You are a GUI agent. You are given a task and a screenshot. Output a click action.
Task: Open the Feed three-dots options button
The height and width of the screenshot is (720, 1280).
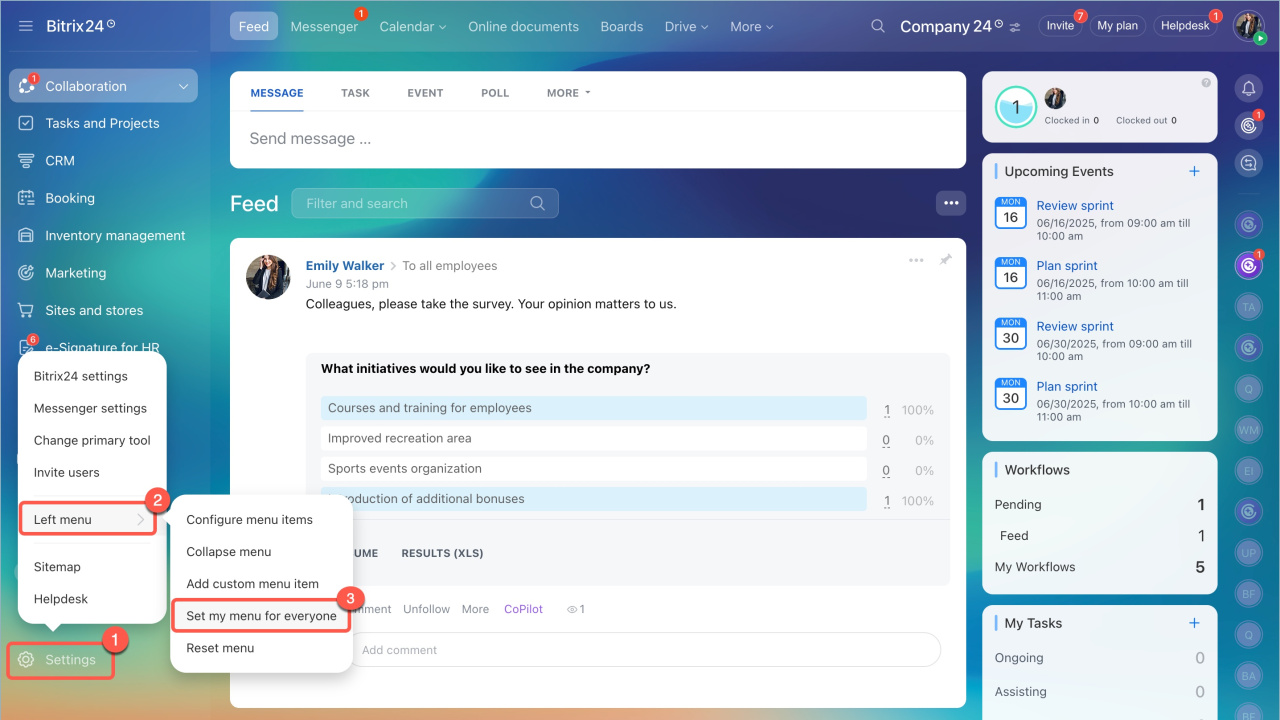point(950,203)
